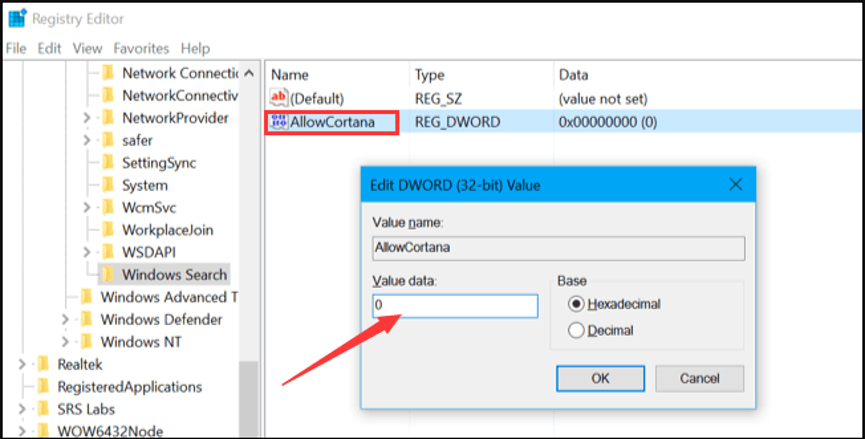Expand the Windows NT tree node
Screen dimensions: 865x439
tap(66, 342)
